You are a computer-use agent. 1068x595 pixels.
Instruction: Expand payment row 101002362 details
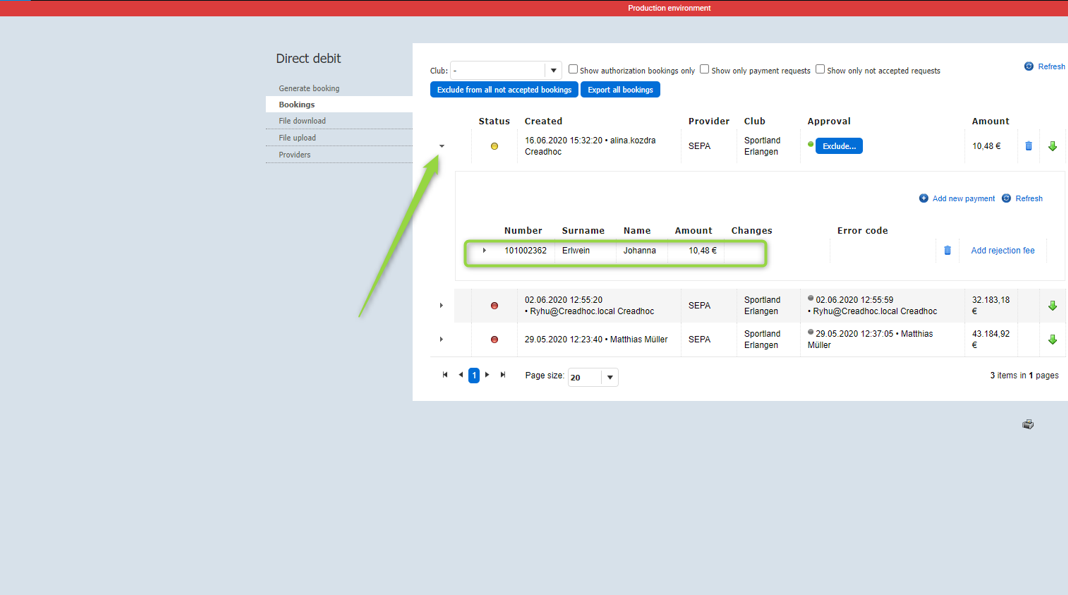coord(484,251)
